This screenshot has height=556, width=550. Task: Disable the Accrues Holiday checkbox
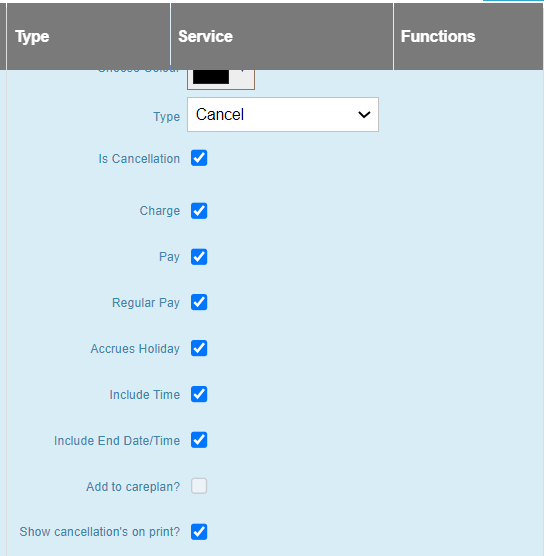coord(199,348)
